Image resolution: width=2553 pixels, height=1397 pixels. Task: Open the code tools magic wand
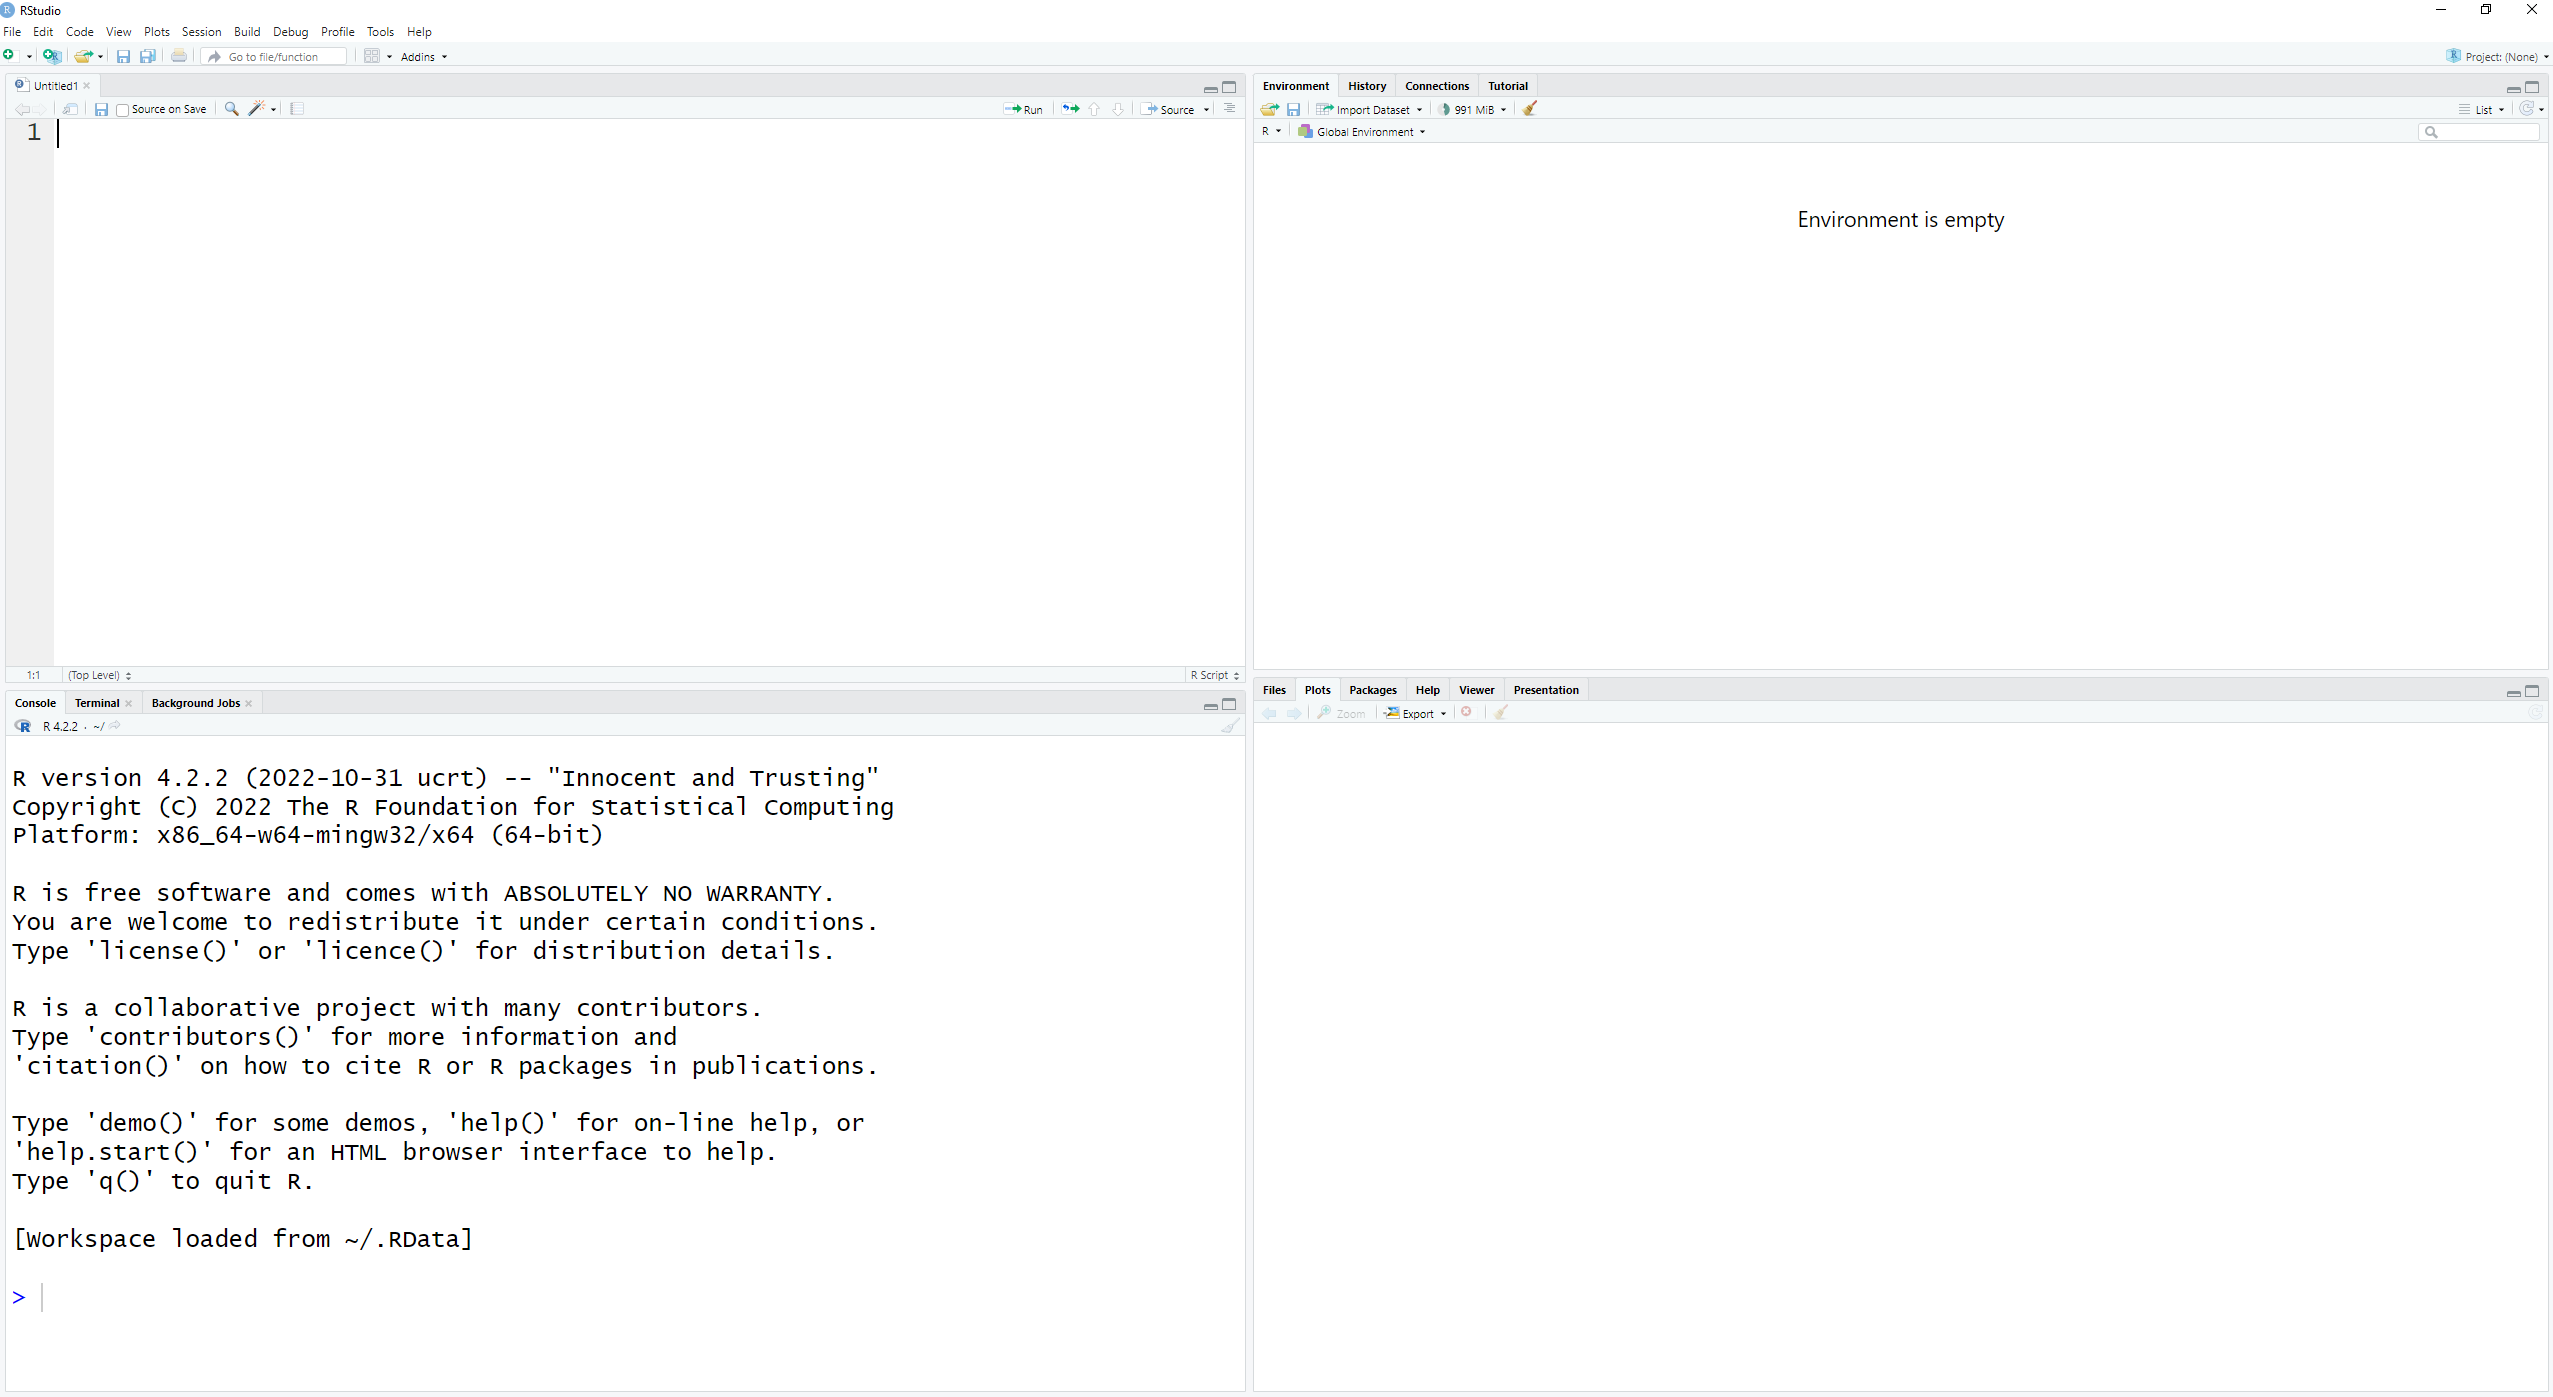[257, 109]
